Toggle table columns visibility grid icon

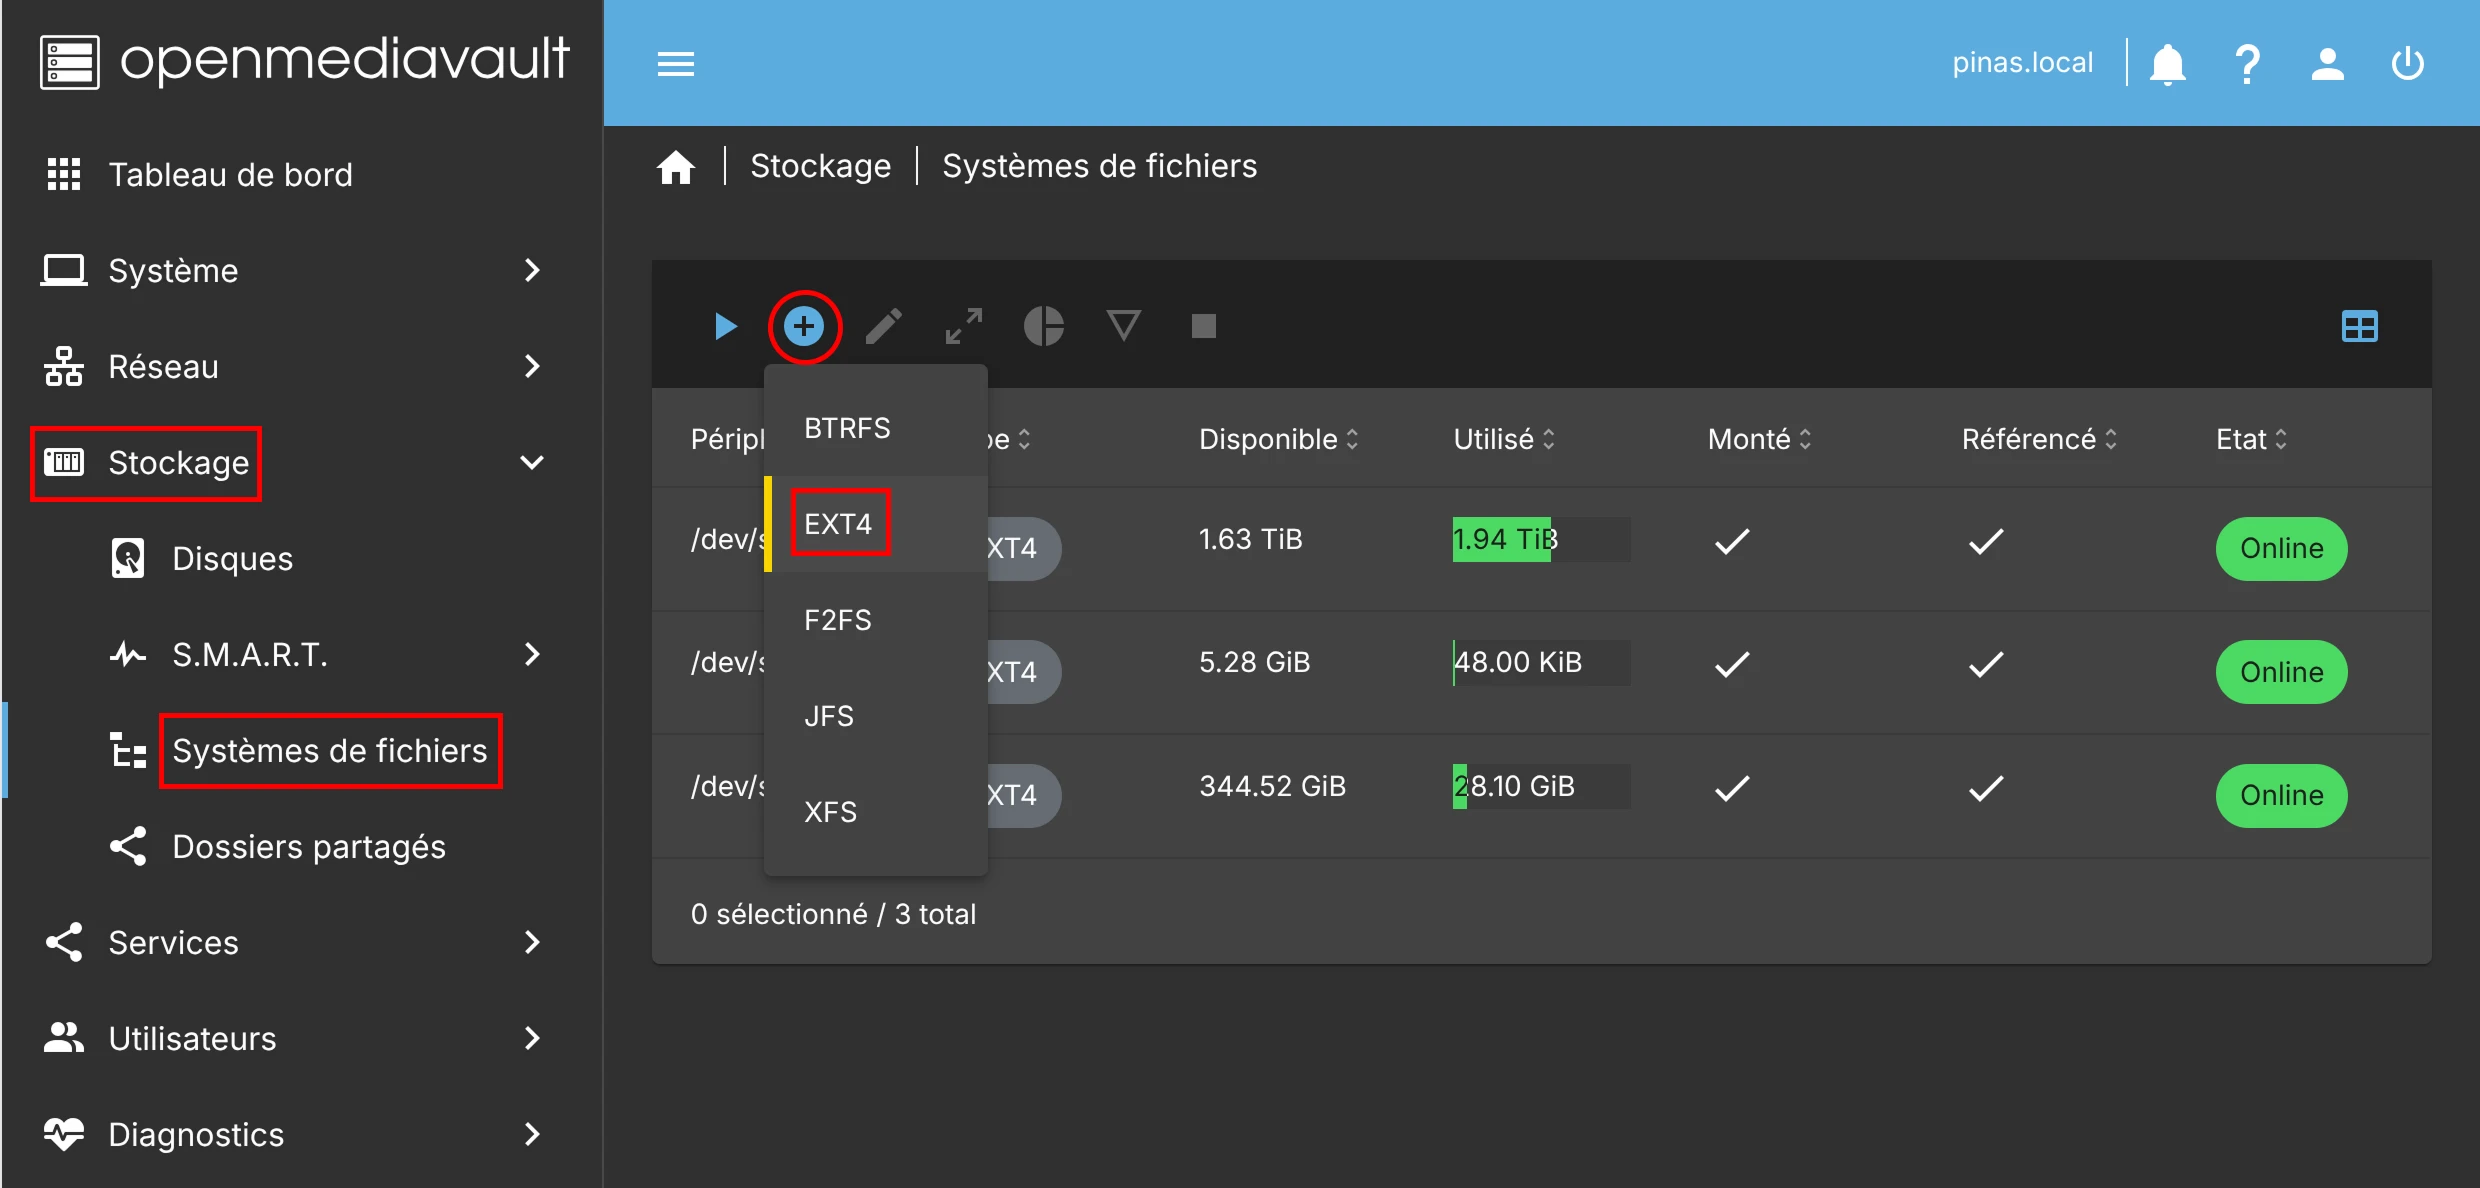pyautogui.click(x=2360, y=326)
